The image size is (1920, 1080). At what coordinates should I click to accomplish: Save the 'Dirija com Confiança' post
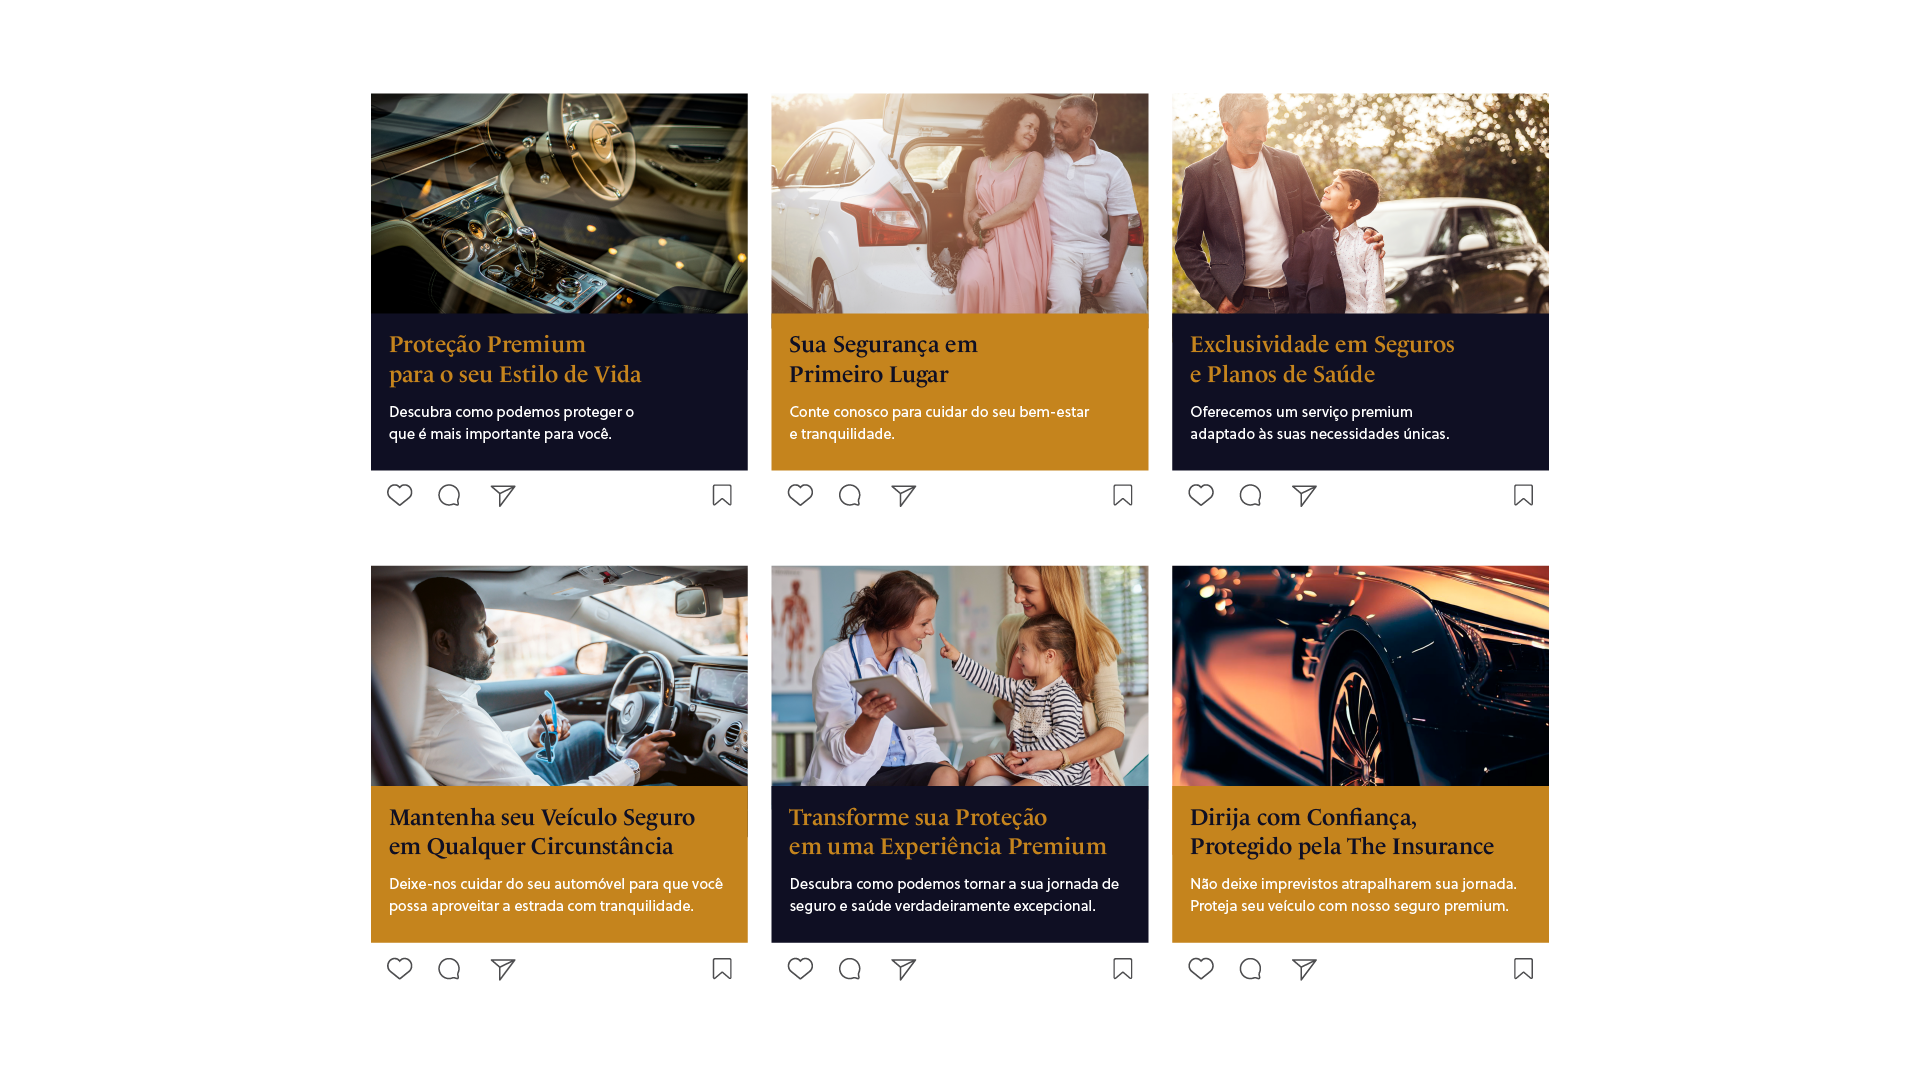(x=1523, y=968)
